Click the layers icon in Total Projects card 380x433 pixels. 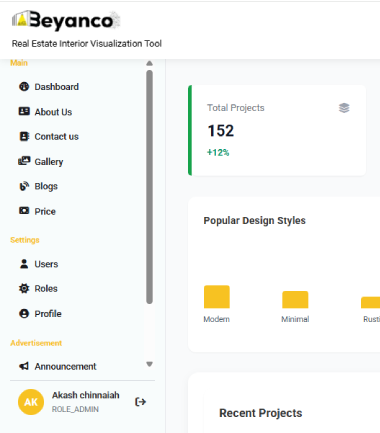point(344,108)
